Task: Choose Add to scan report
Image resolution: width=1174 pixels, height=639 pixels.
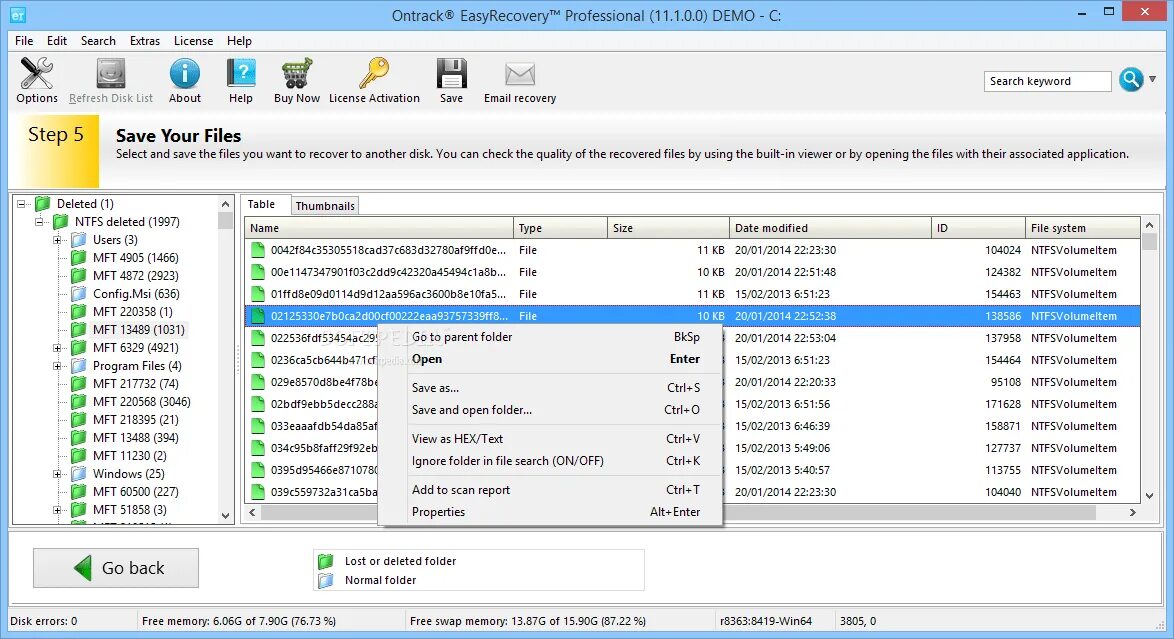Action: pos(550,490)
